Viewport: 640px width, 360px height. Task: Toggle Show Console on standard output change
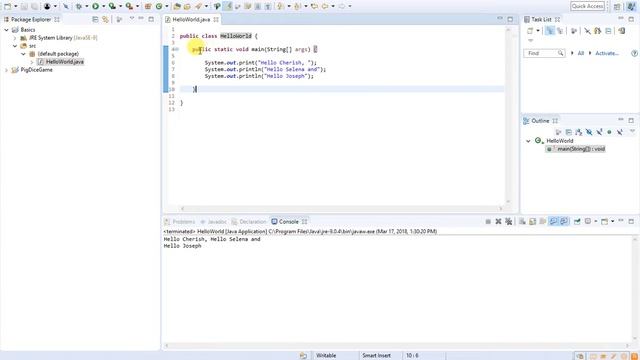click(x=553, y=221)
